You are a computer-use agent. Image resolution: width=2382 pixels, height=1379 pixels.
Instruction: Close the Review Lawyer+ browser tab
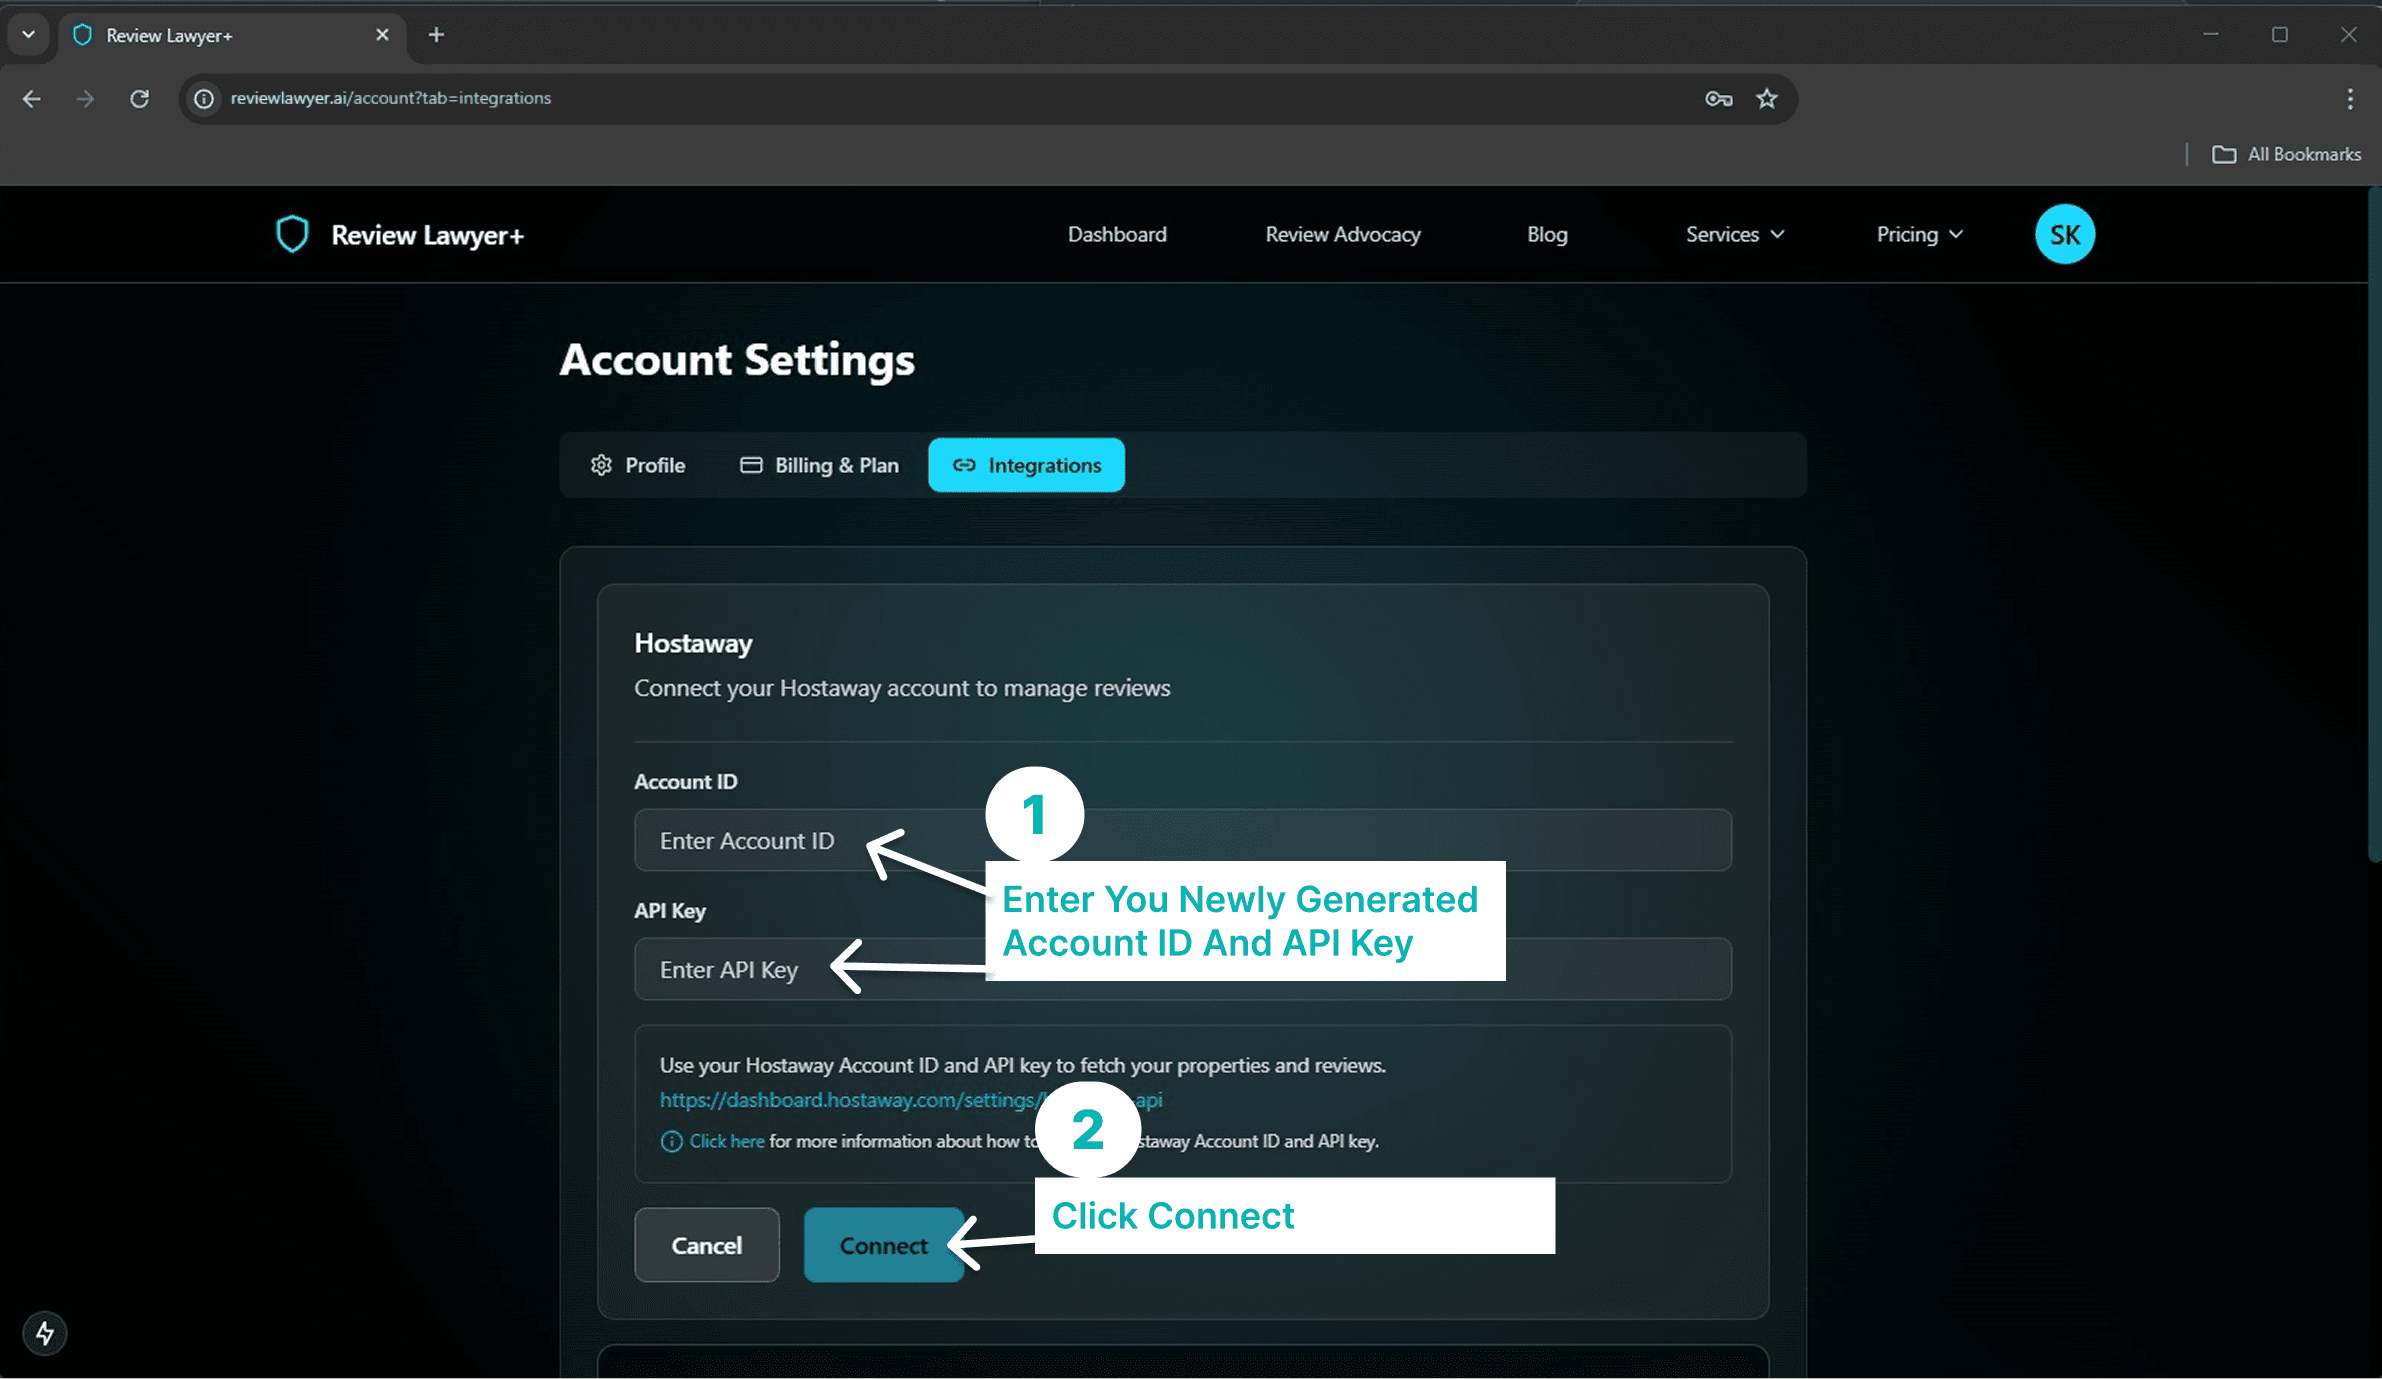382,35
